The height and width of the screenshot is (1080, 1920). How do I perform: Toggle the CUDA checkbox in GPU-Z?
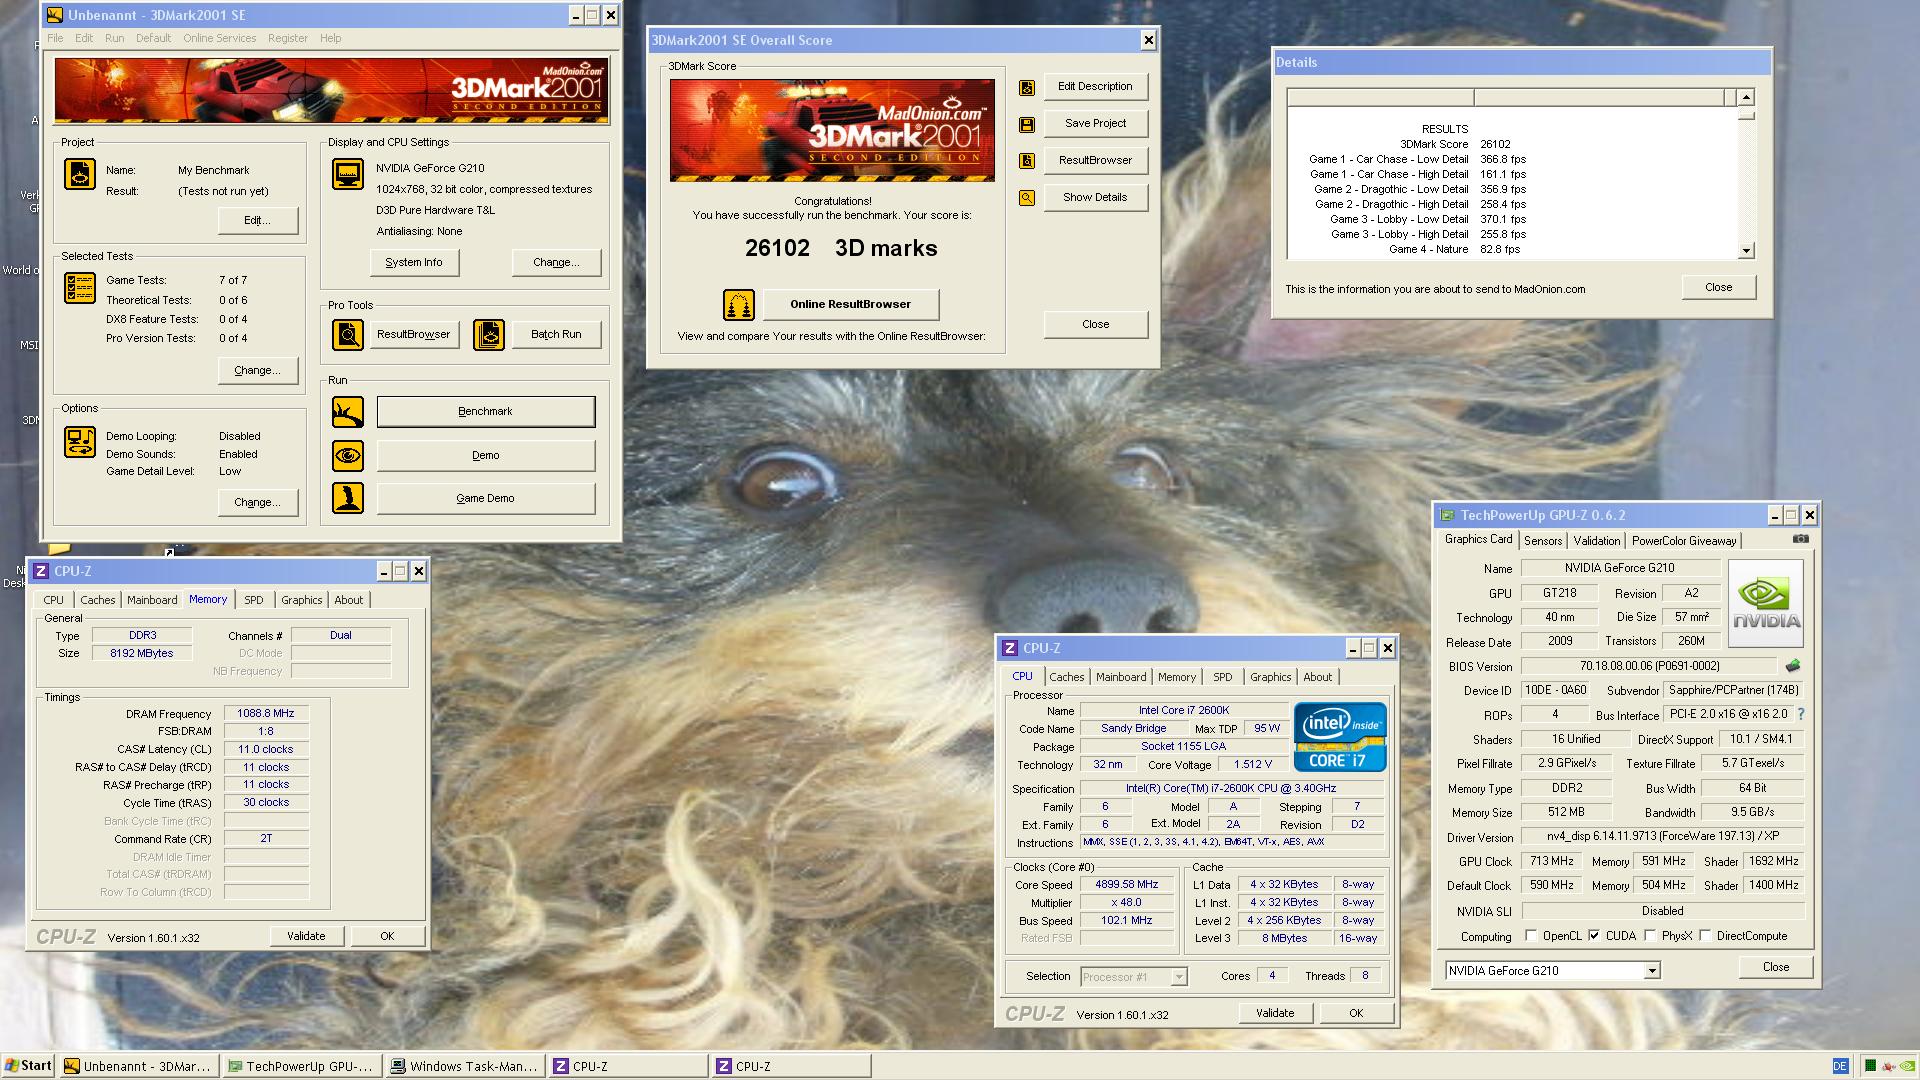pos(1594,936)
